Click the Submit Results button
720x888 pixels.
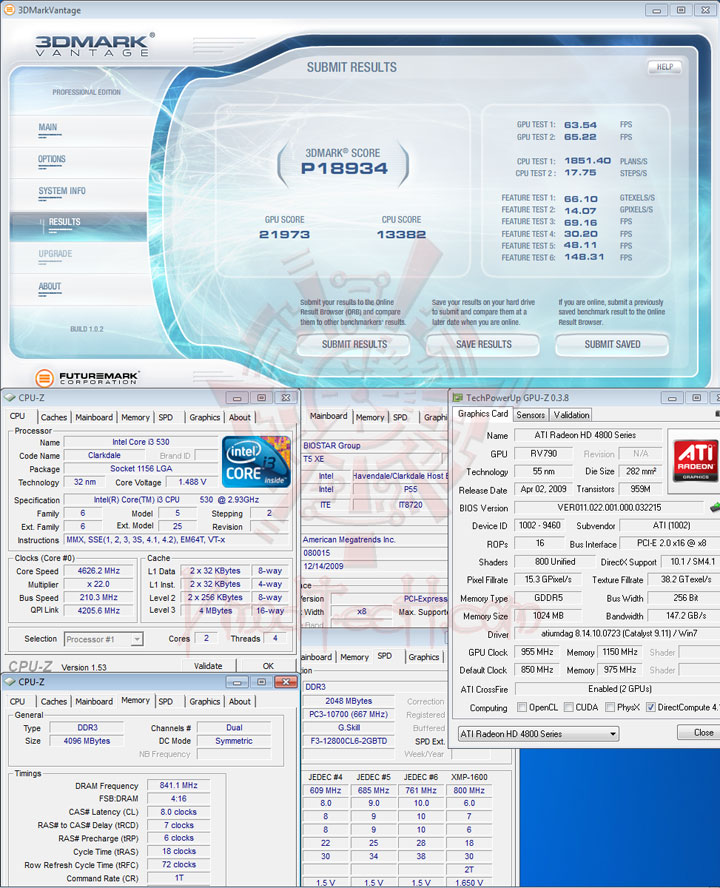point(355,344)
